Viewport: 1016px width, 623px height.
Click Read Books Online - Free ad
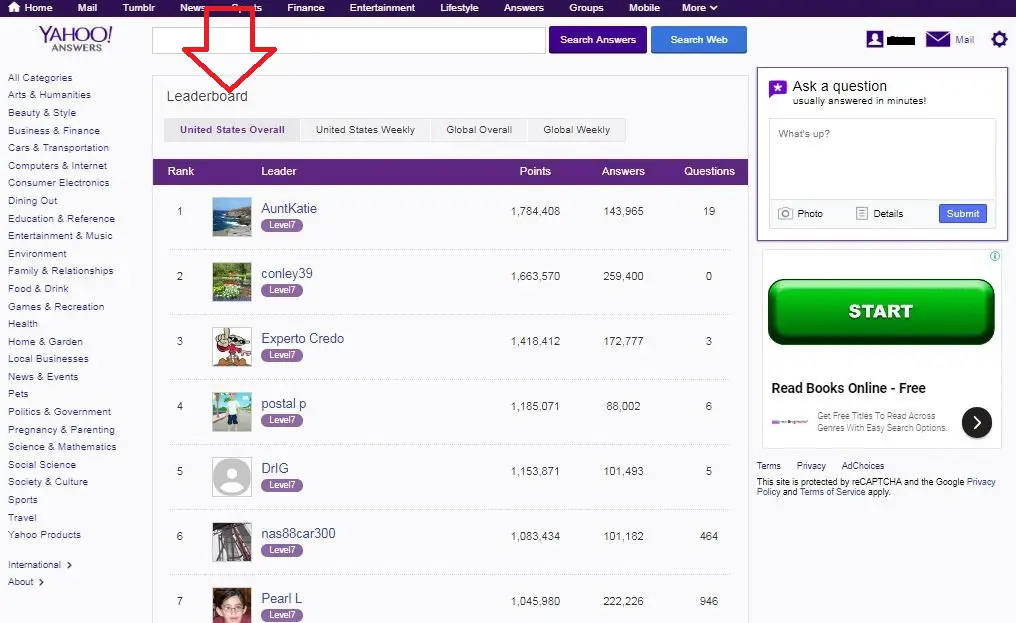coord(848,388)
